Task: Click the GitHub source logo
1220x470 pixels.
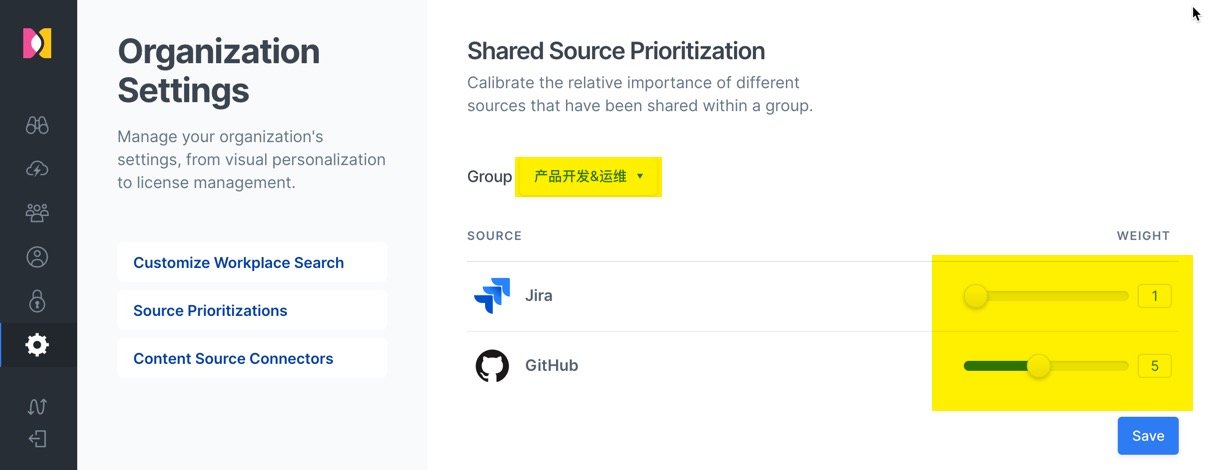Action: (x=492, y=366)
